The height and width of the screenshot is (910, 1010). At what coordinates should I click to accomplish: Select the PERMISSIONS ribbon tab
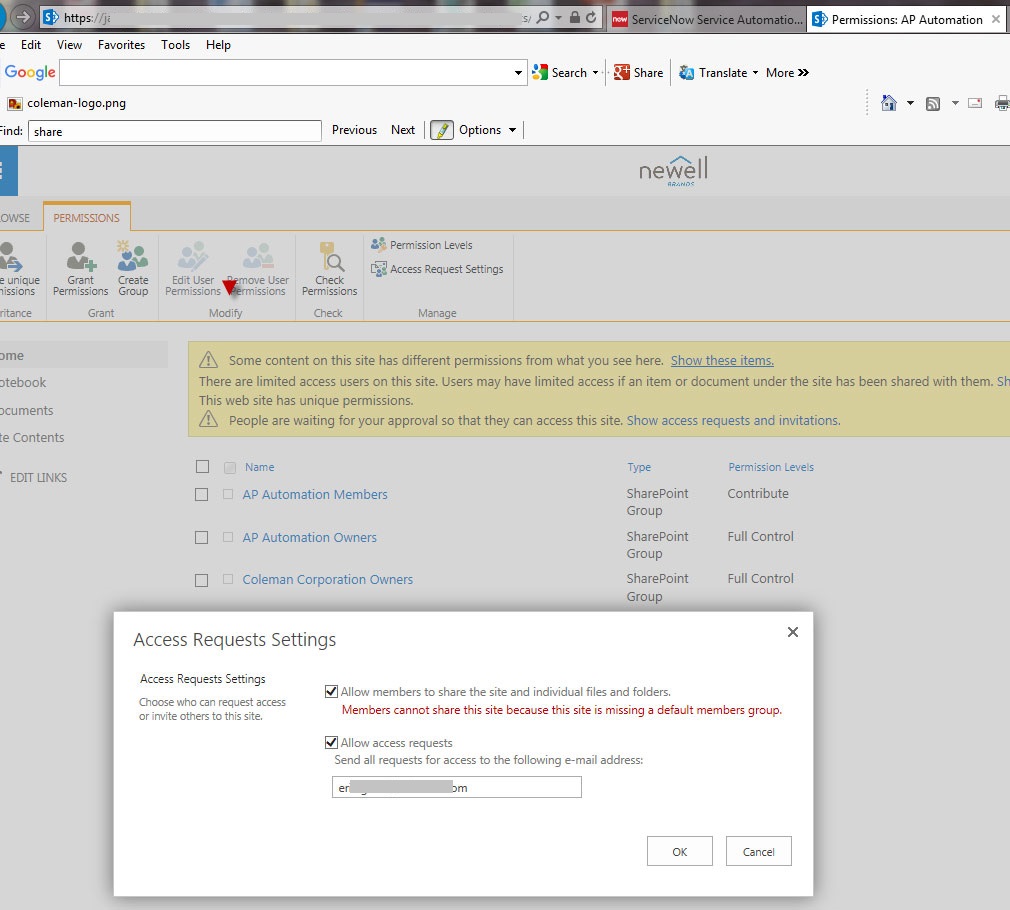[86, 218]
